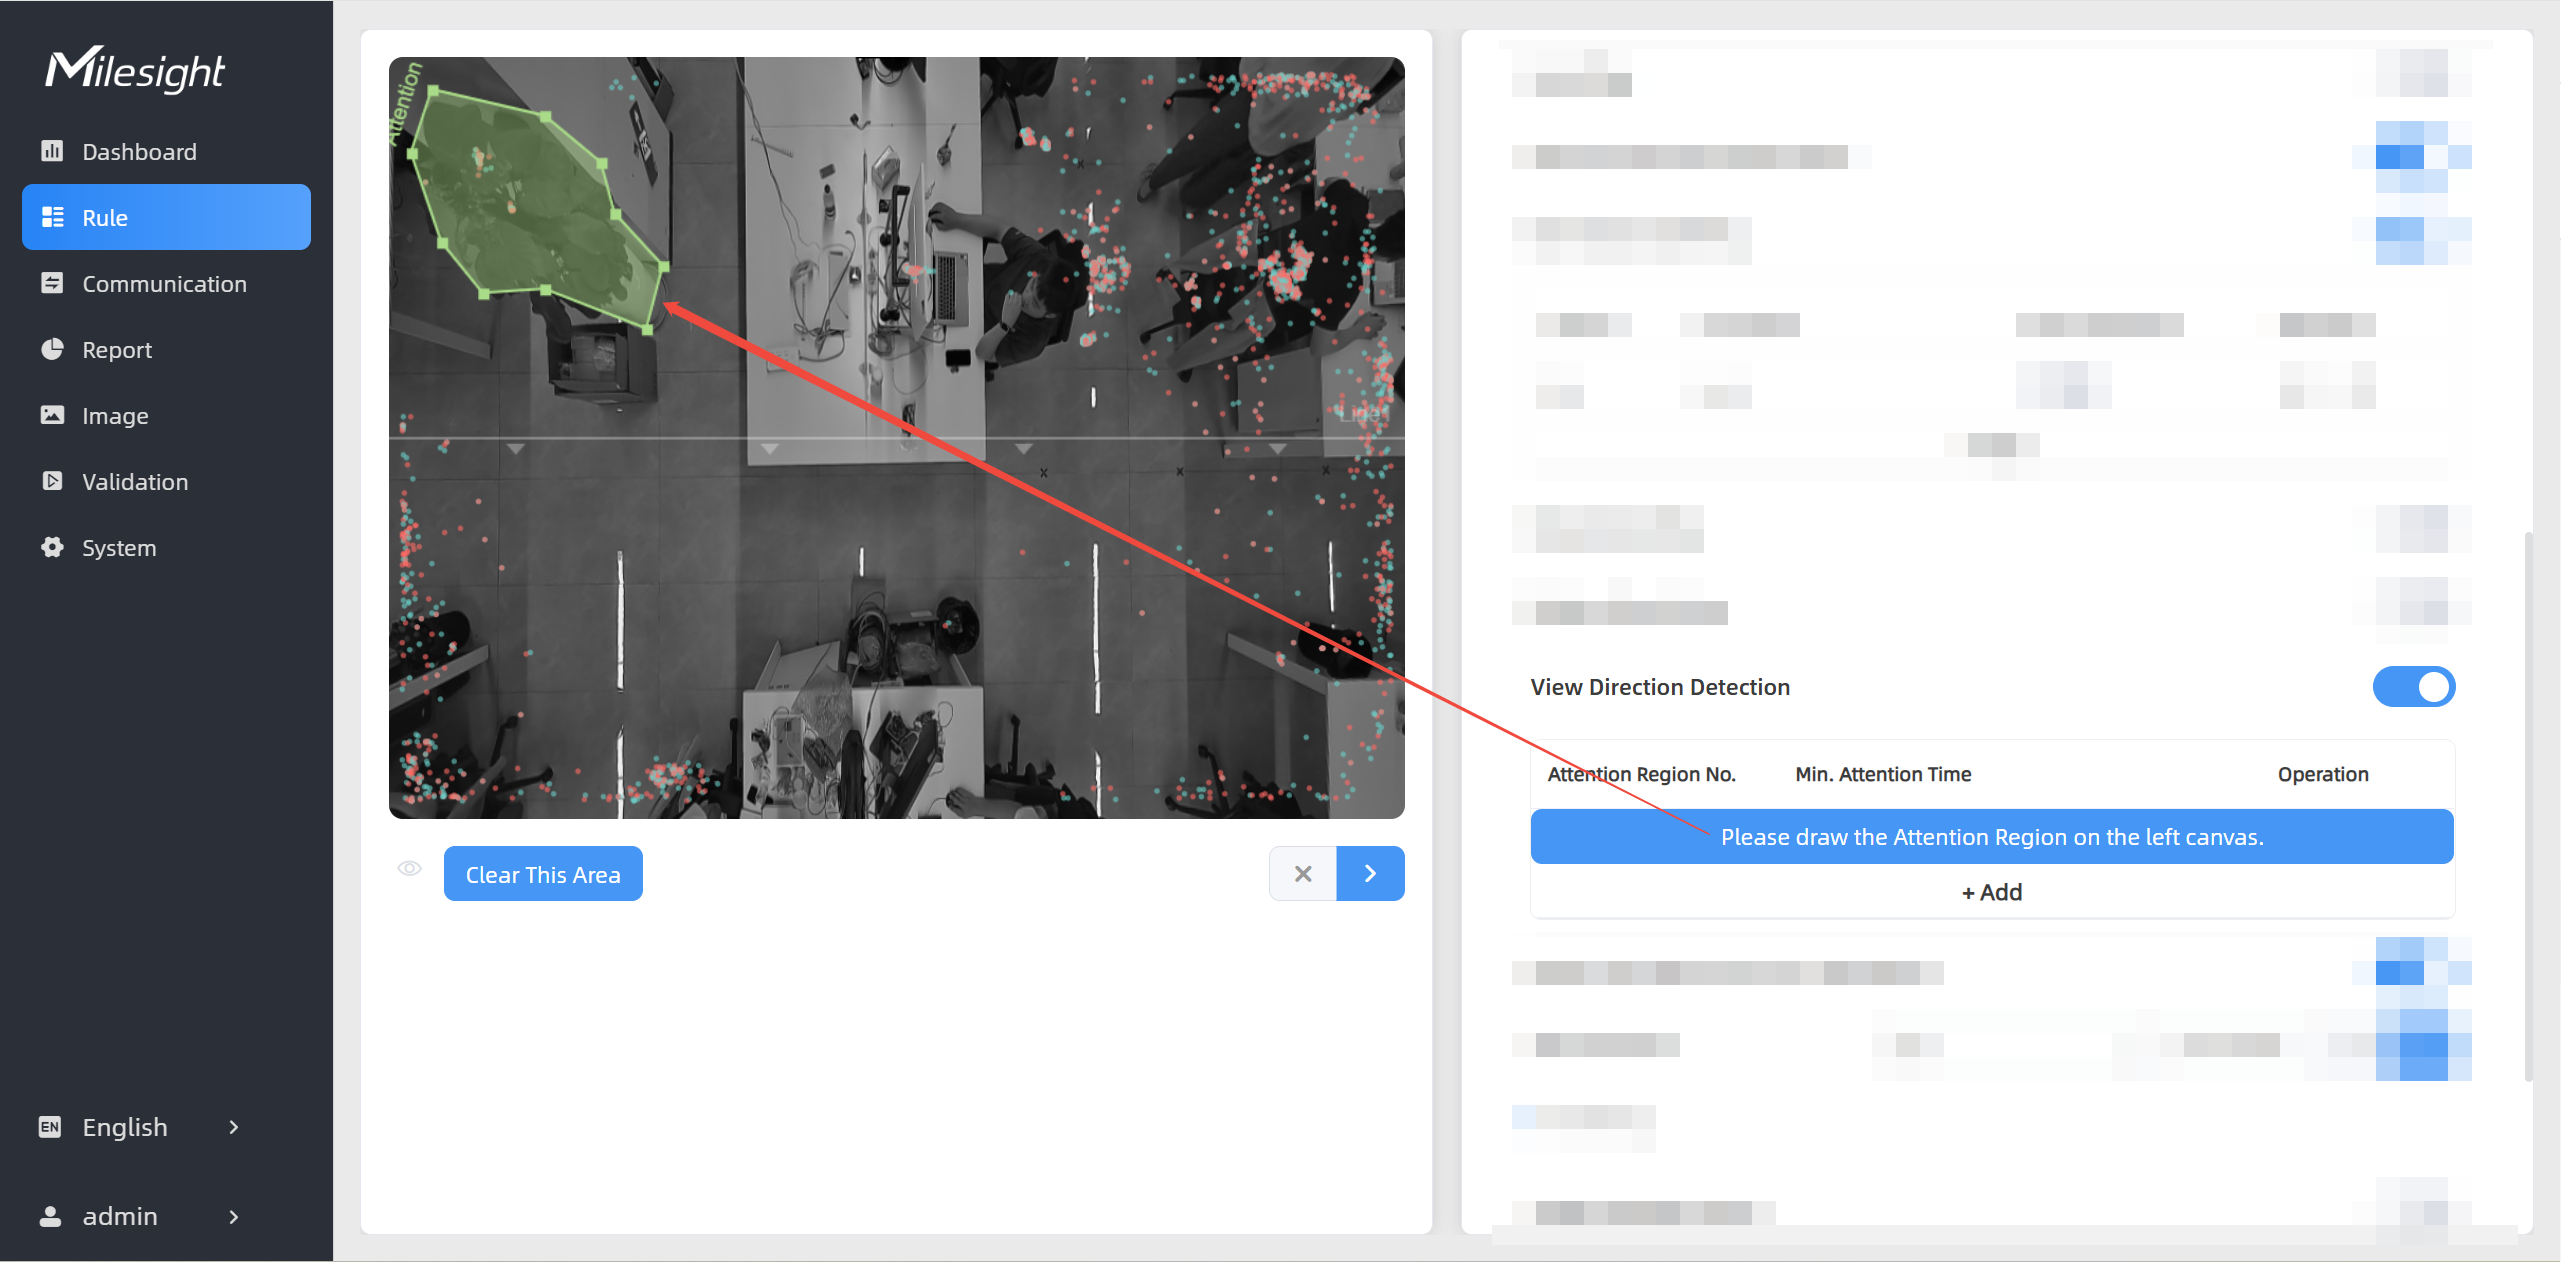Click the Image picture icon
Image resolution: width=2561 pixels, height=1262 pixels.
point(52,415)
